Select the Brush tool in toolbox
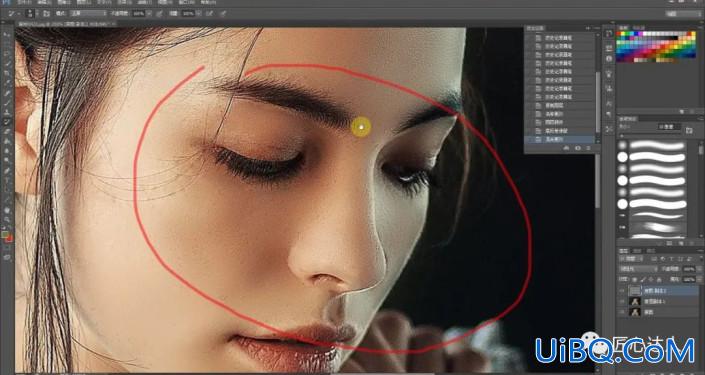The width and height of the screenshot is (705, 375). (x=8, y=102)
